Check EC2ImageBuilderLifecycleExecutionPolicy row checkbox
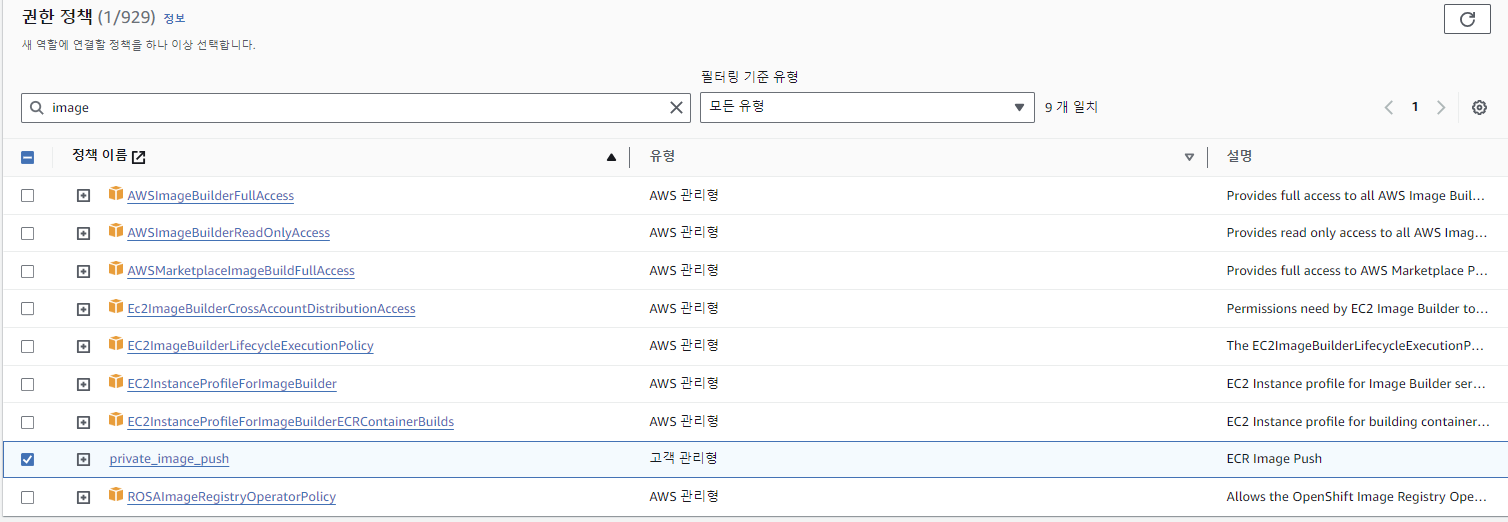This screenshot has width=1508, height=522. click(x=28, y=346)
